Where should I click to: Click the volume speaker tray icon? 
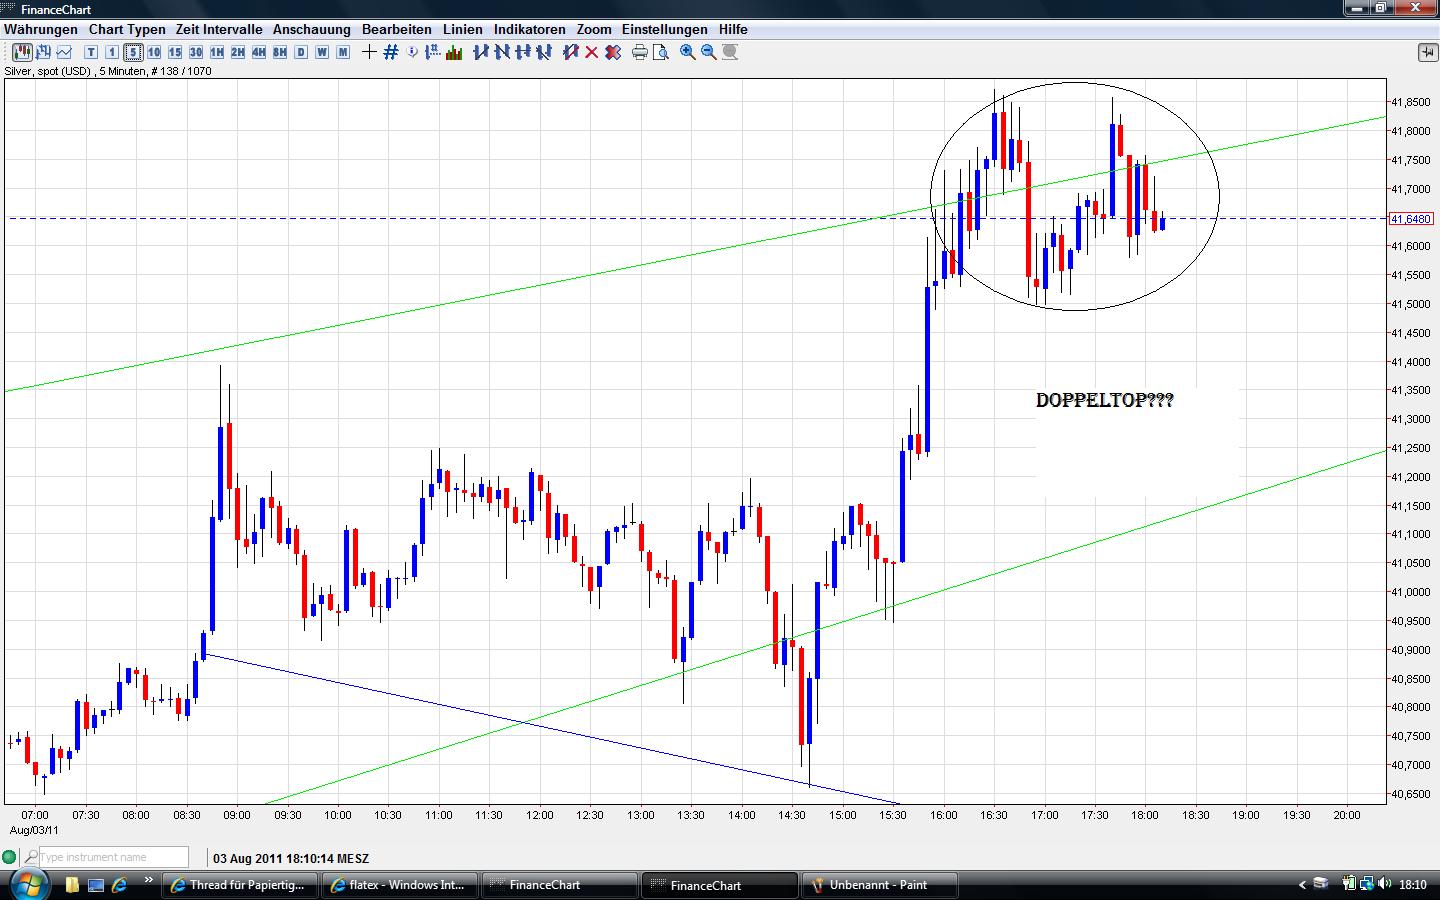pyautogui.click(x=1385, y=884)
